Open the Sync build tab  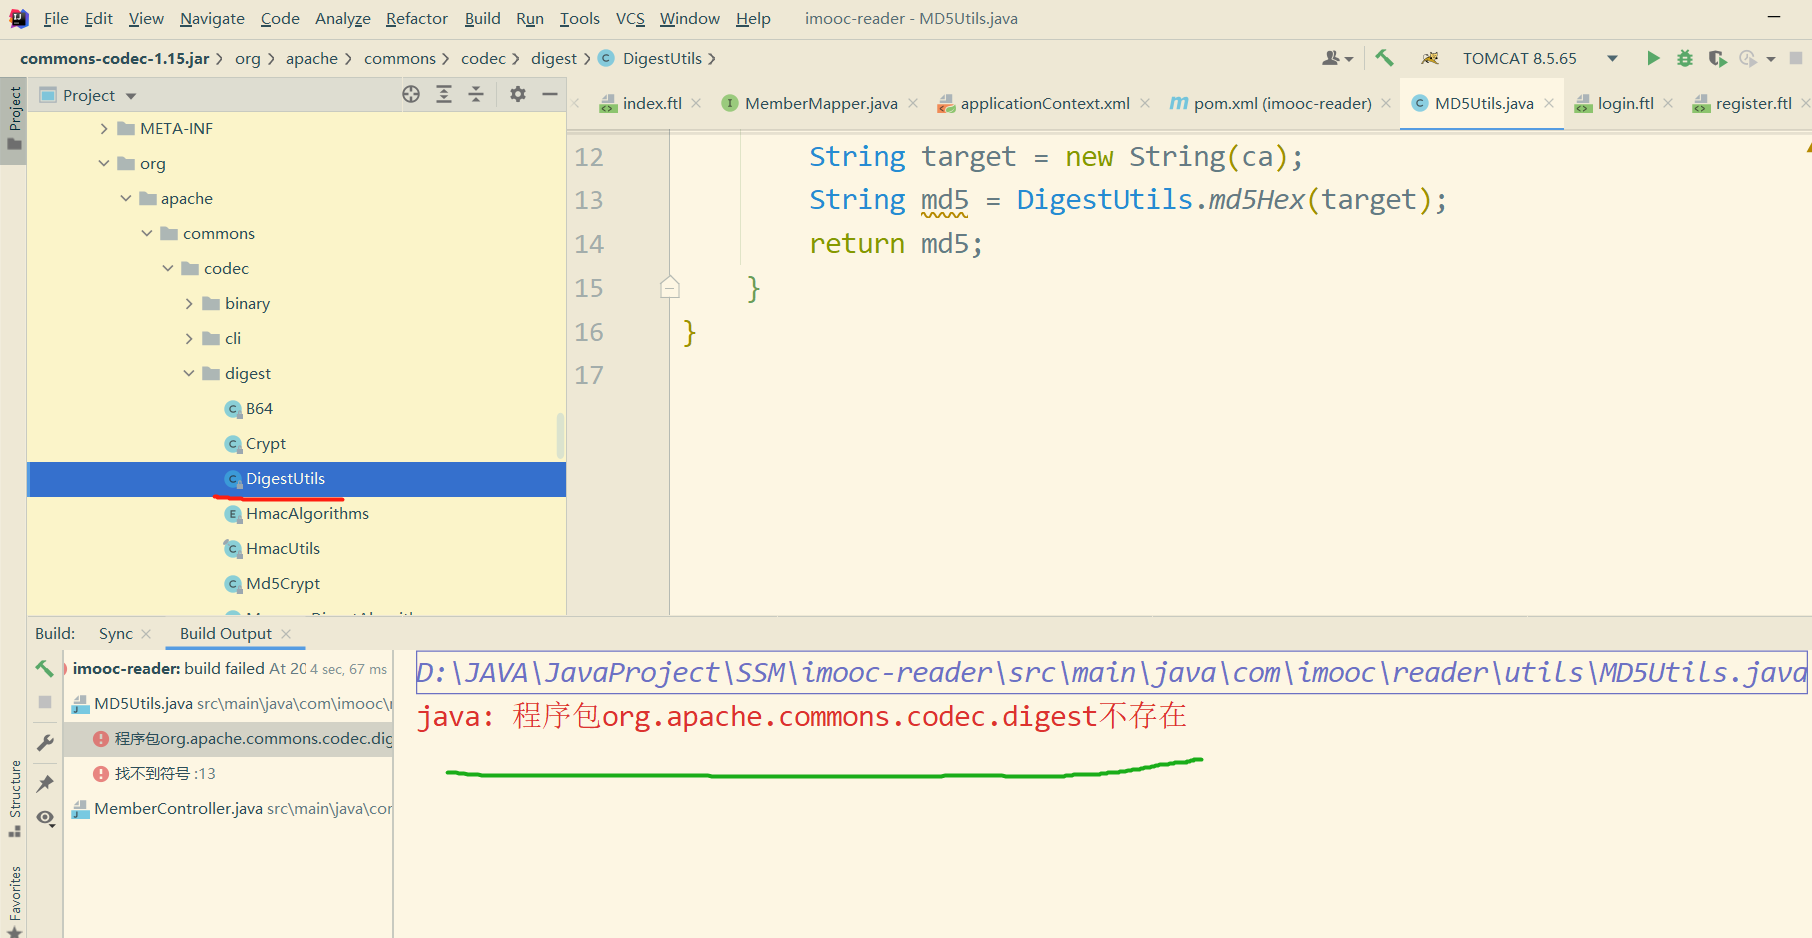[116, 633]
